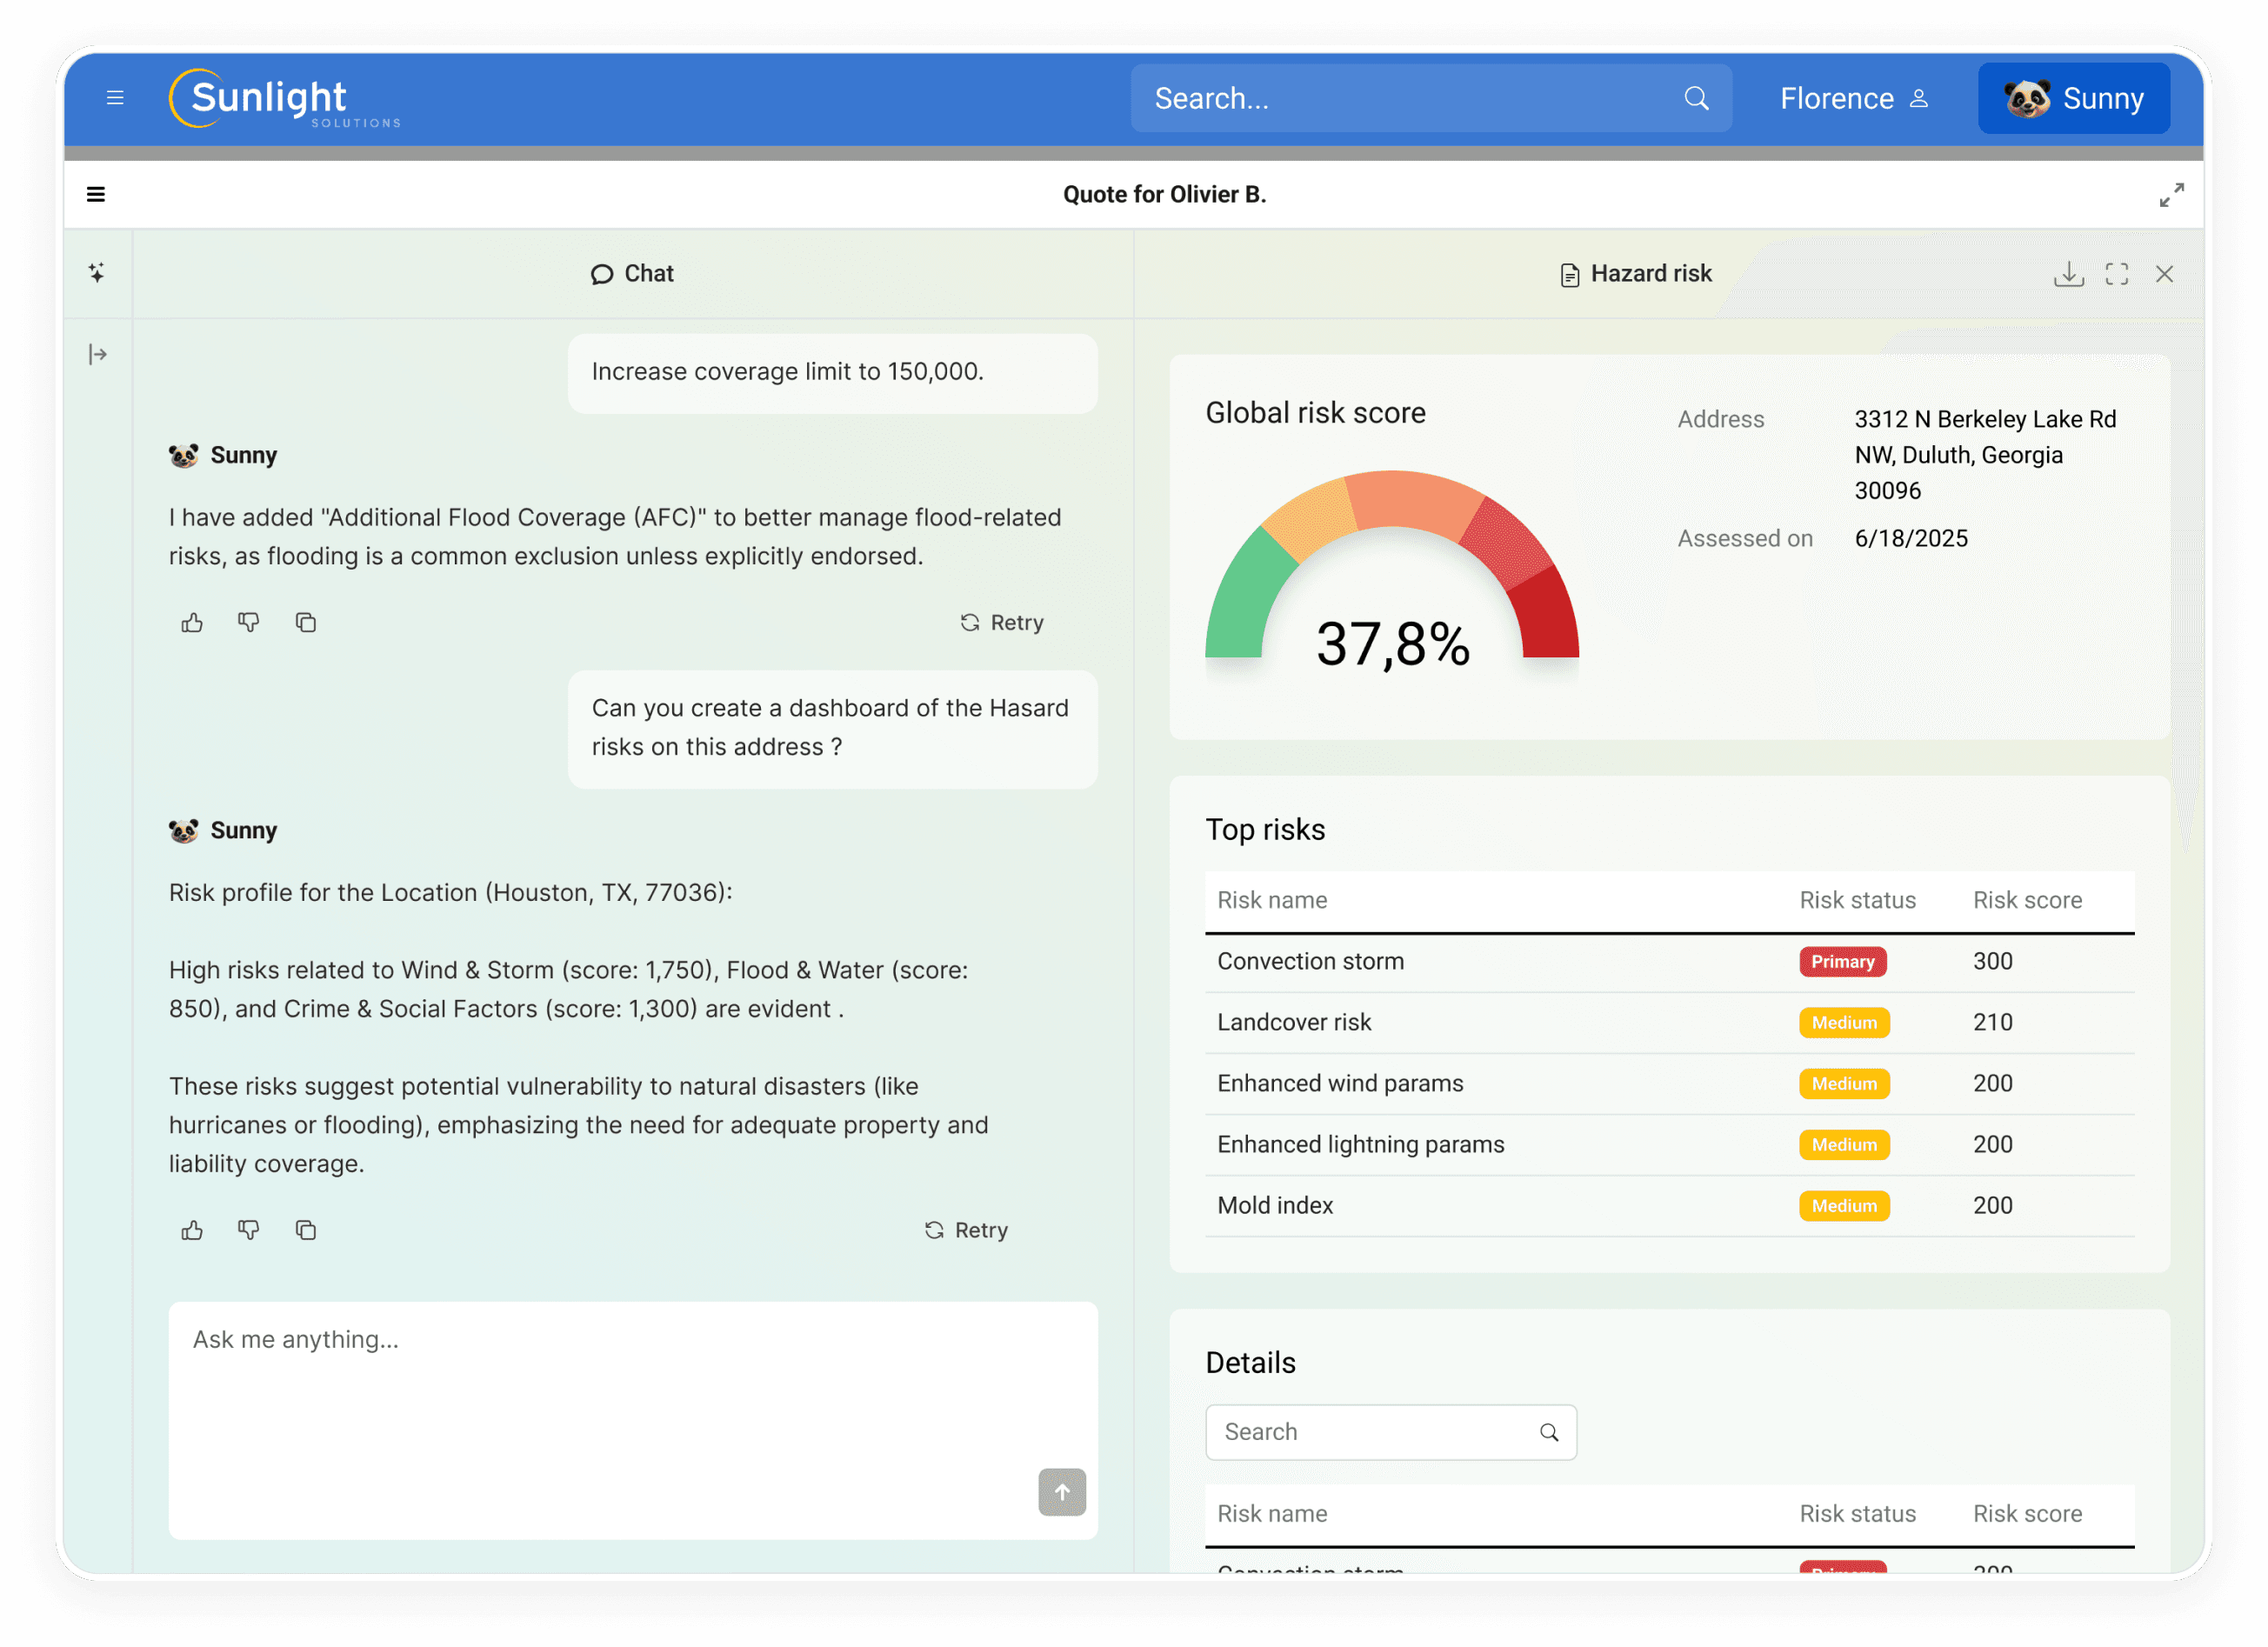Thumbs up the flood coverage reply
2268x1647 pixels.
[192, 623]
